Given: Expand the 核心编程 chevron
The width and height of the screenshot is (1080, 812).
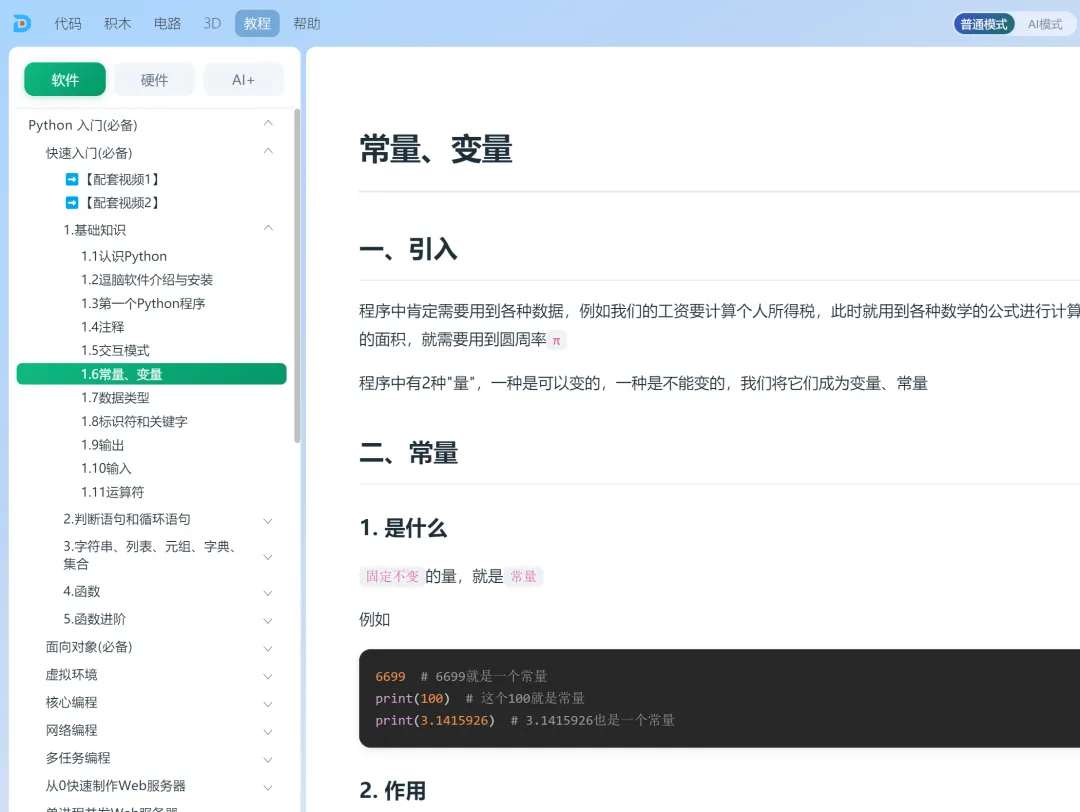Looking at the screenshot, I should click(x=268, y=704).
